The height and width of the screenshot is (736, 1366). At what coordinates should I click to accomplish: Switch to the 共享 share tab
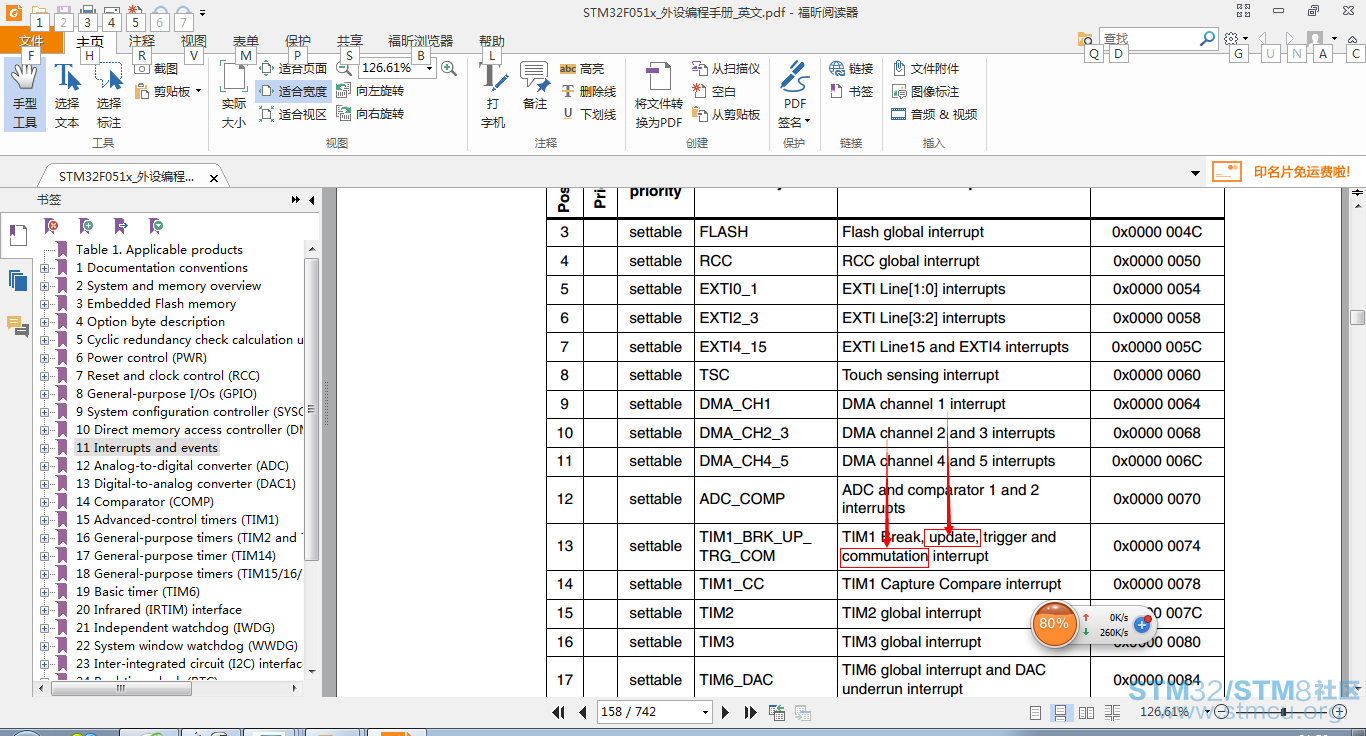[x=350, y=41]
